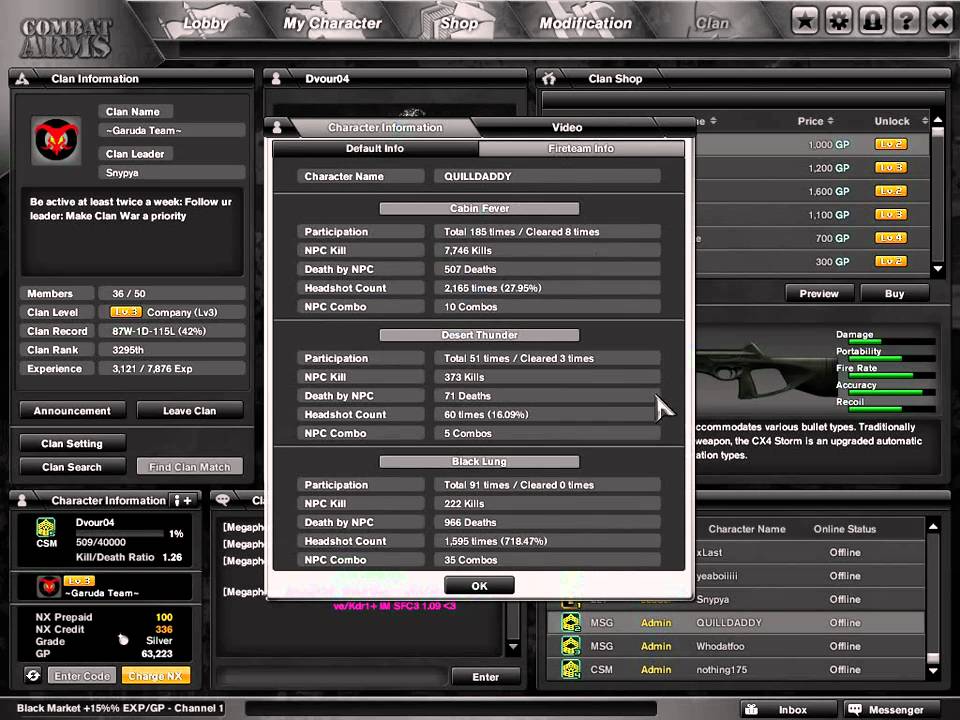960x720 pixels.
Task: Click the small Garuda Team badge icon
Action: pyautogui.click(x=48, y=587)
